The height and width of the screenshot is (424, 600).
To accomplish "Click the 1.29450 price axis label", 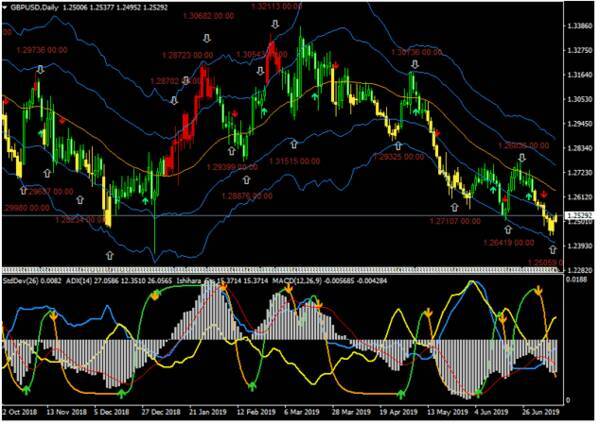I will (x=580, y=124).
